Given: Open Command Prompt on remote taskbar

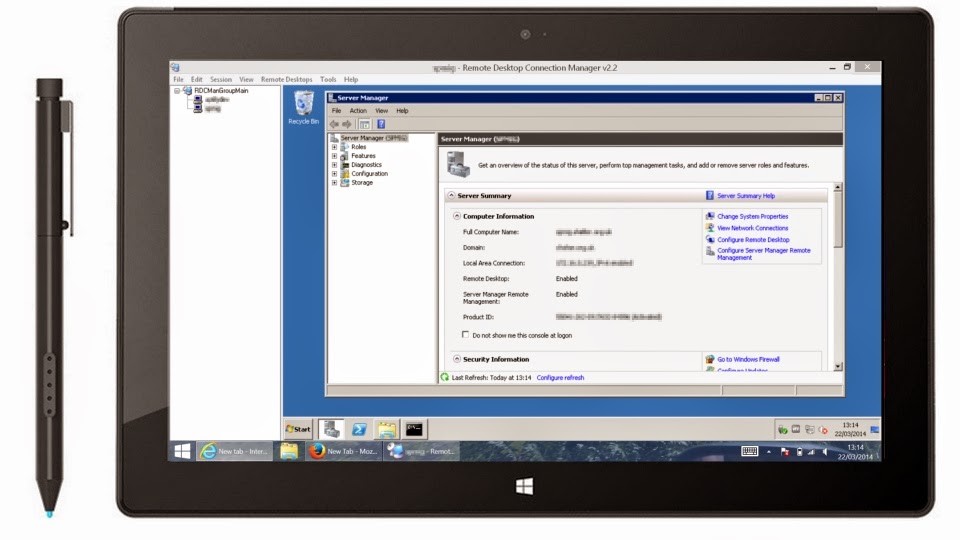Looking at the screenshot, I should coord(413,429).
